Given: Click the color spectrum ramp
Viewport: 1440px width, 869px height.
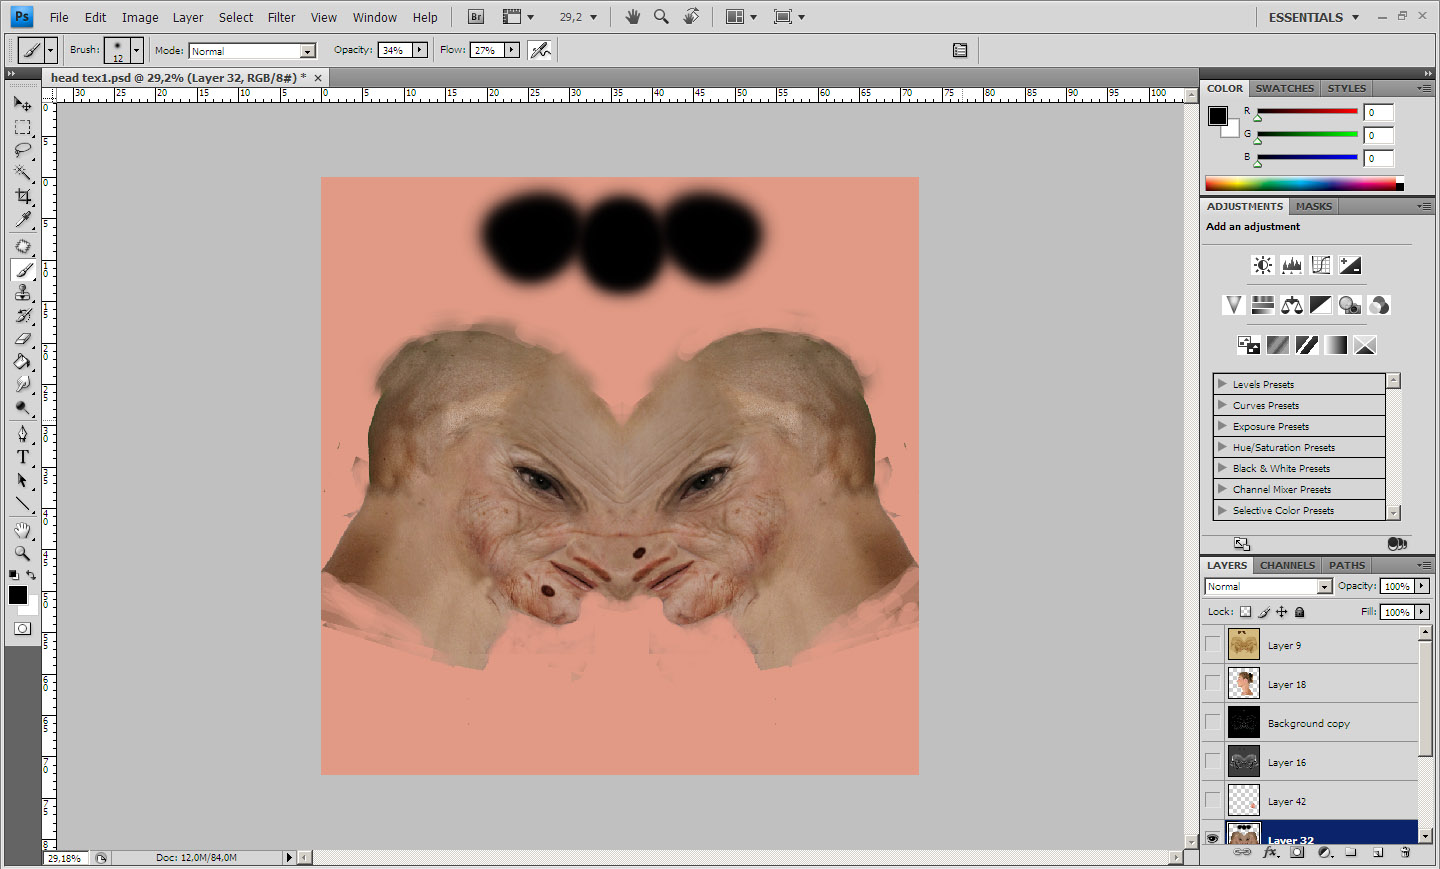Looking at the screenshot, I should [x=1304, y=184].
